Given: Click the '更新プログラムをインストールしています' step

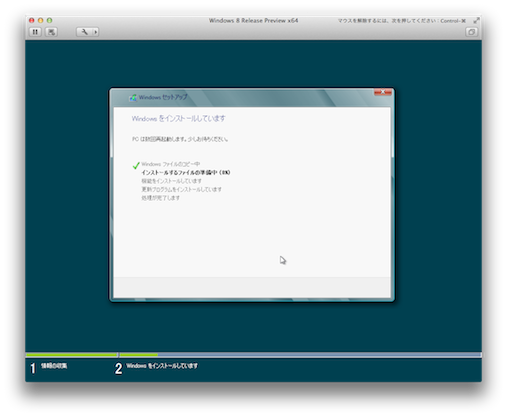Looking at the screenshot, I should pos(181,189).
